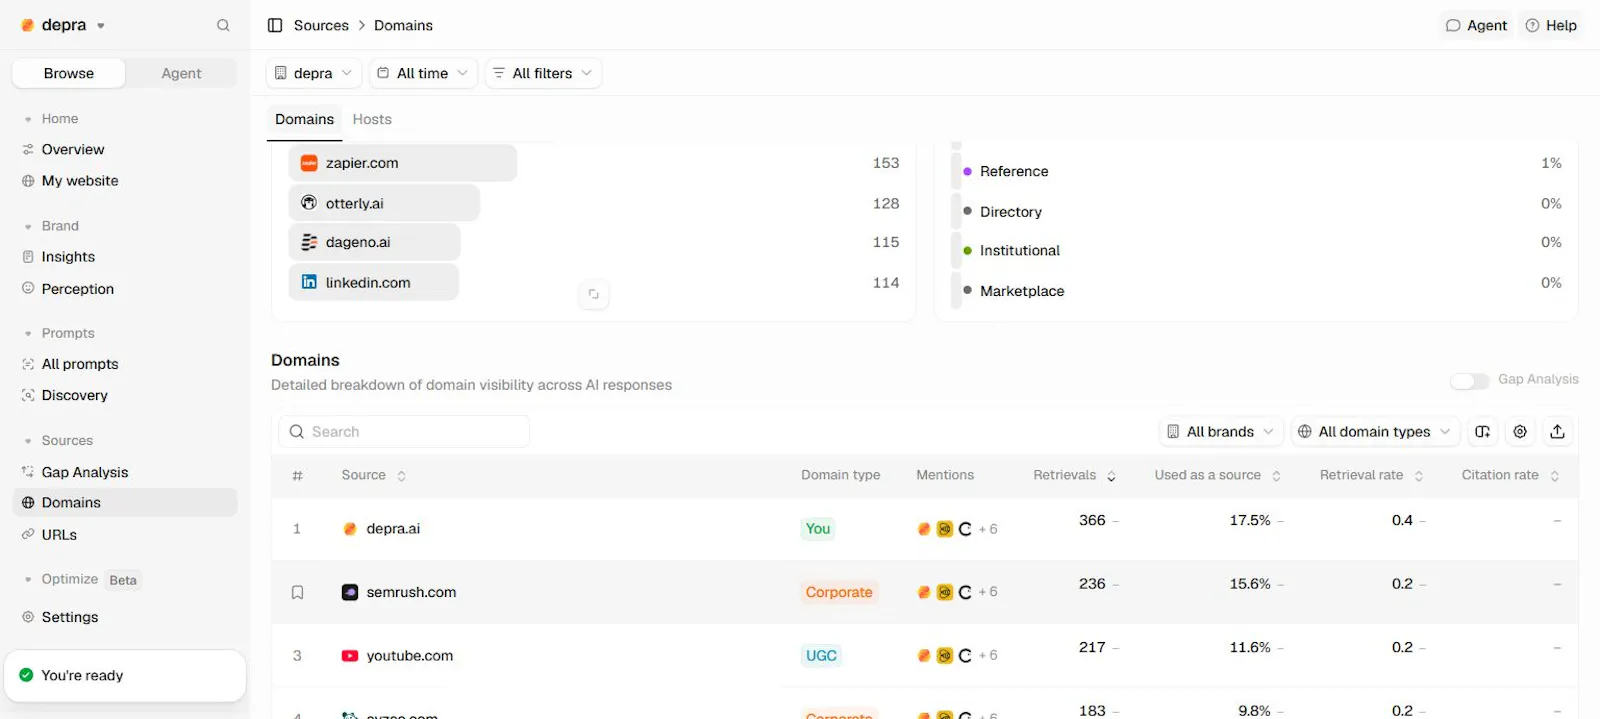Click the Reference purple legend dot
Viewport: 1600px width, 719px height.
pos(967,171)
